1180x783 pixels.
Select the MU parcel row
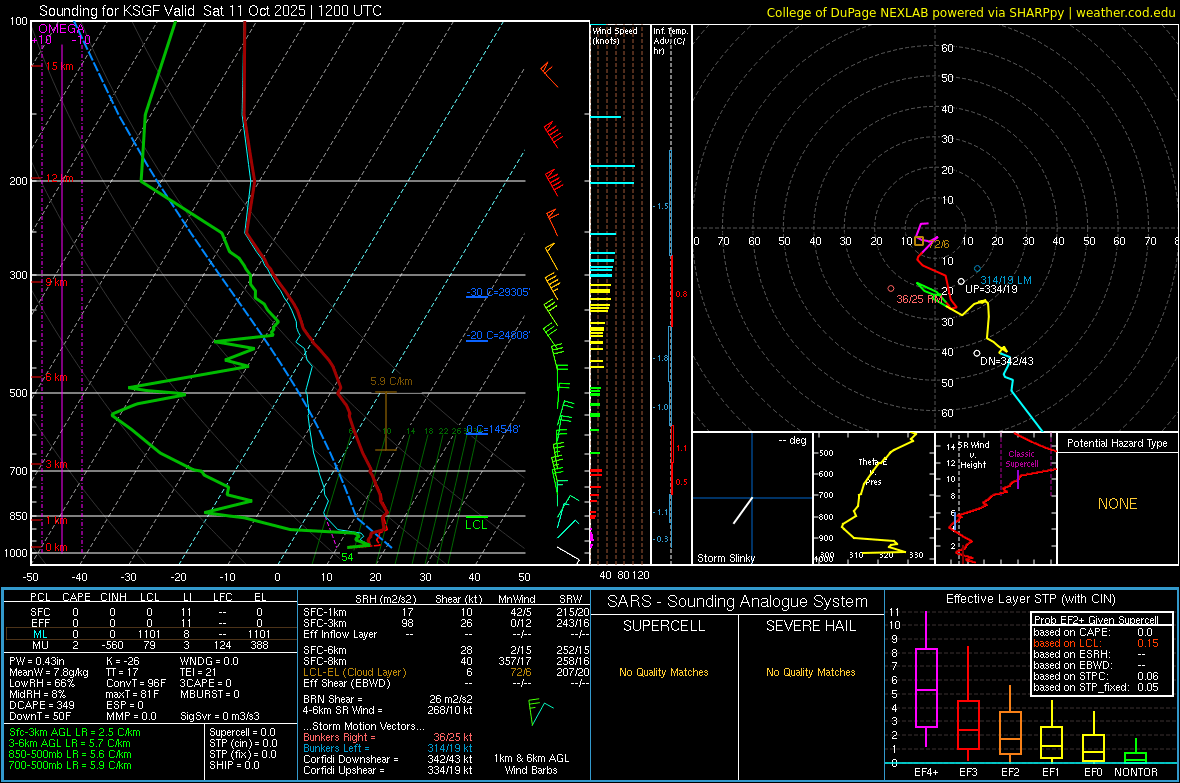149,644
